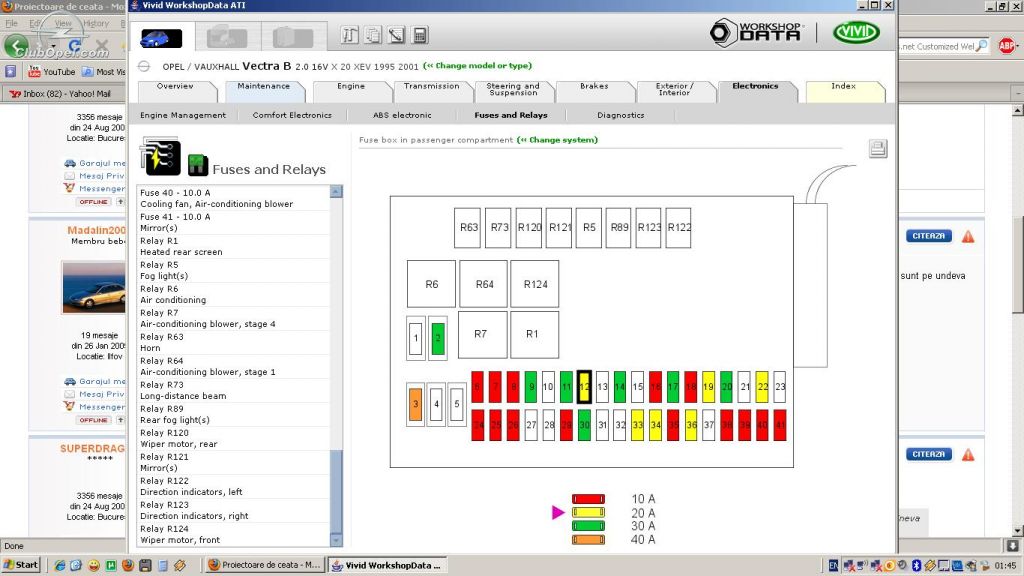Image resolution: width=1024 pixels, height=576 pixels.
Task: Click the Workshop Data logo
Action: click(757, 32)
